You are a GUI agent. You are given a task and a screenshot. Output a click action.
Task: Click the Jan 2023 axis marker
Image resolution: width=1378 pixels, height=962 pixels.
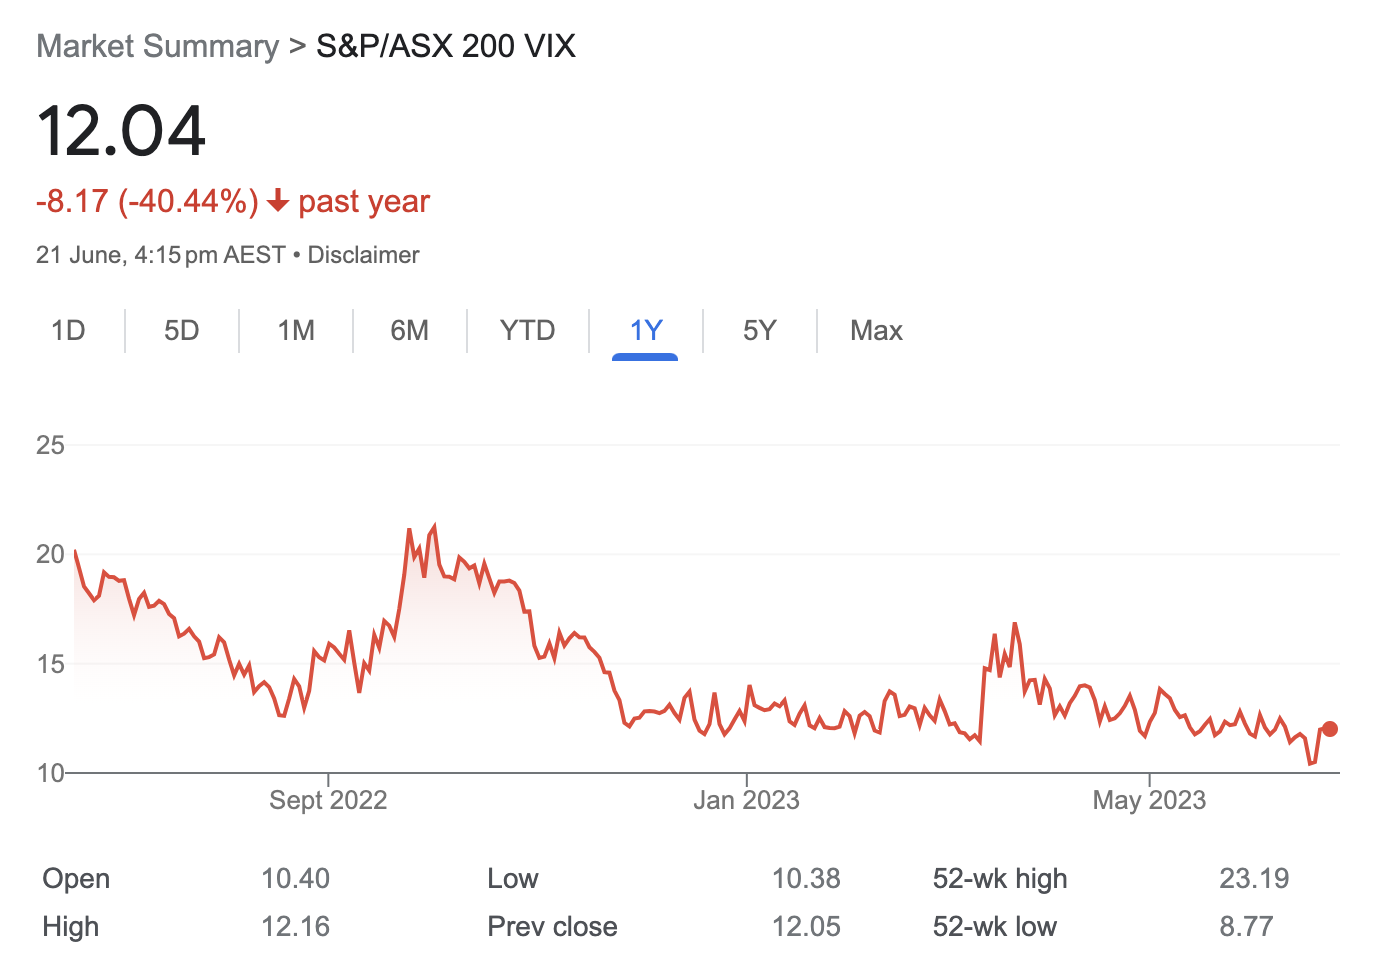[746, 800]
